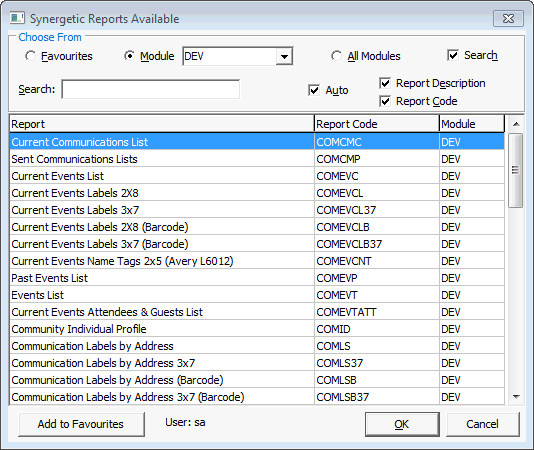Click report code COMEVTATT
The height and width of the screenshot is (450, 534).
coord(377,312)
